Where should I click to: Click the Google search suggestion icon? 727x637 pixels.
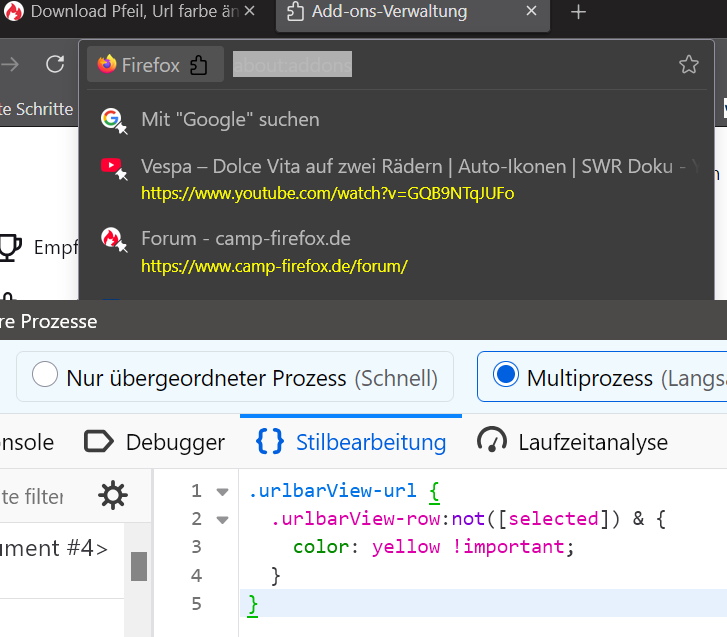coord(112,120)
